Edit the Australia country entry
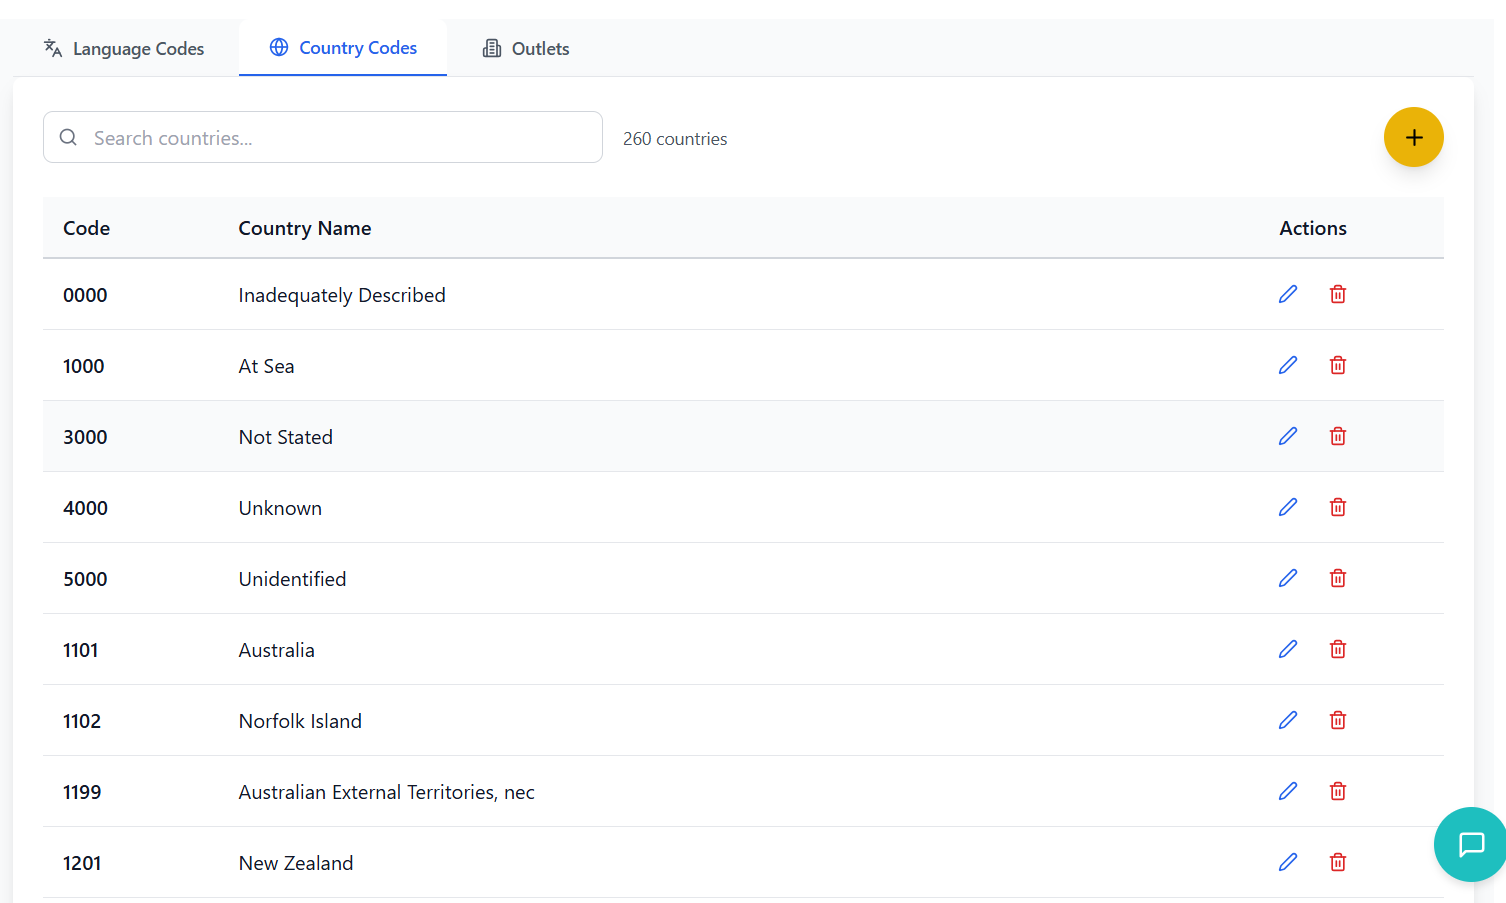Image resolution: width=1506 pixels, height=903 pixels. pyautogui.click(x=1288, y=649)
